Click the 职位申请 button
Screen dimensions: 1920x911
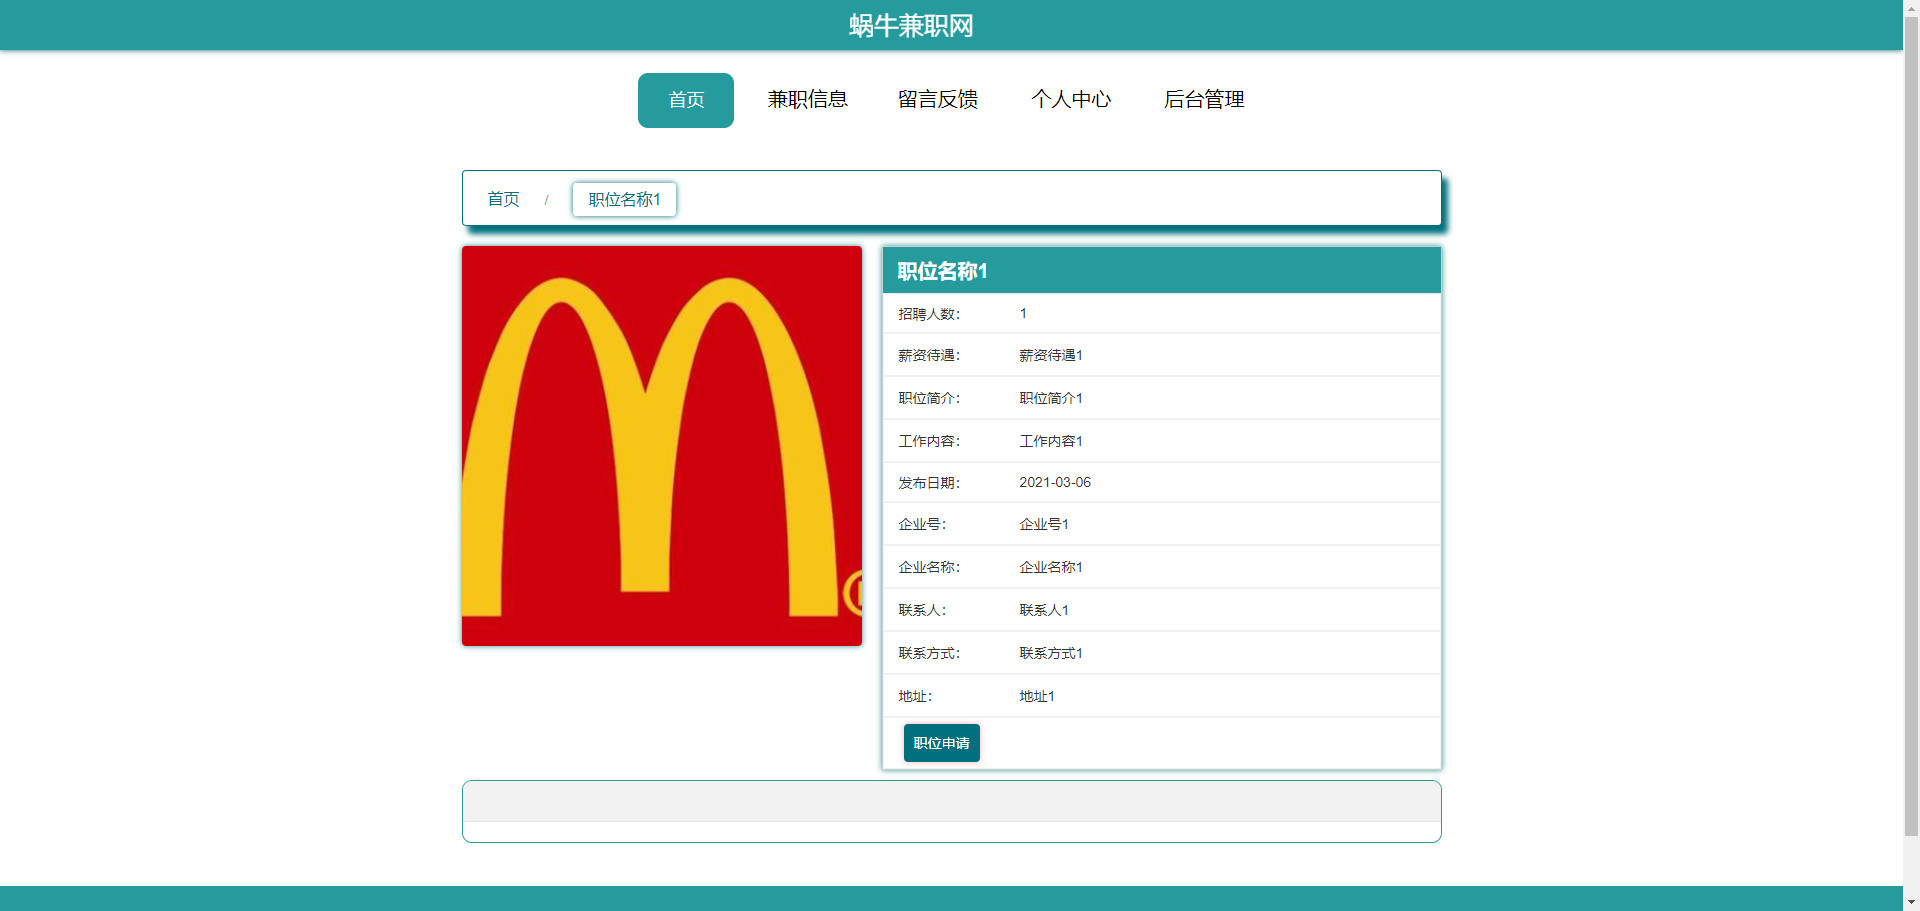tap(942, 743)
